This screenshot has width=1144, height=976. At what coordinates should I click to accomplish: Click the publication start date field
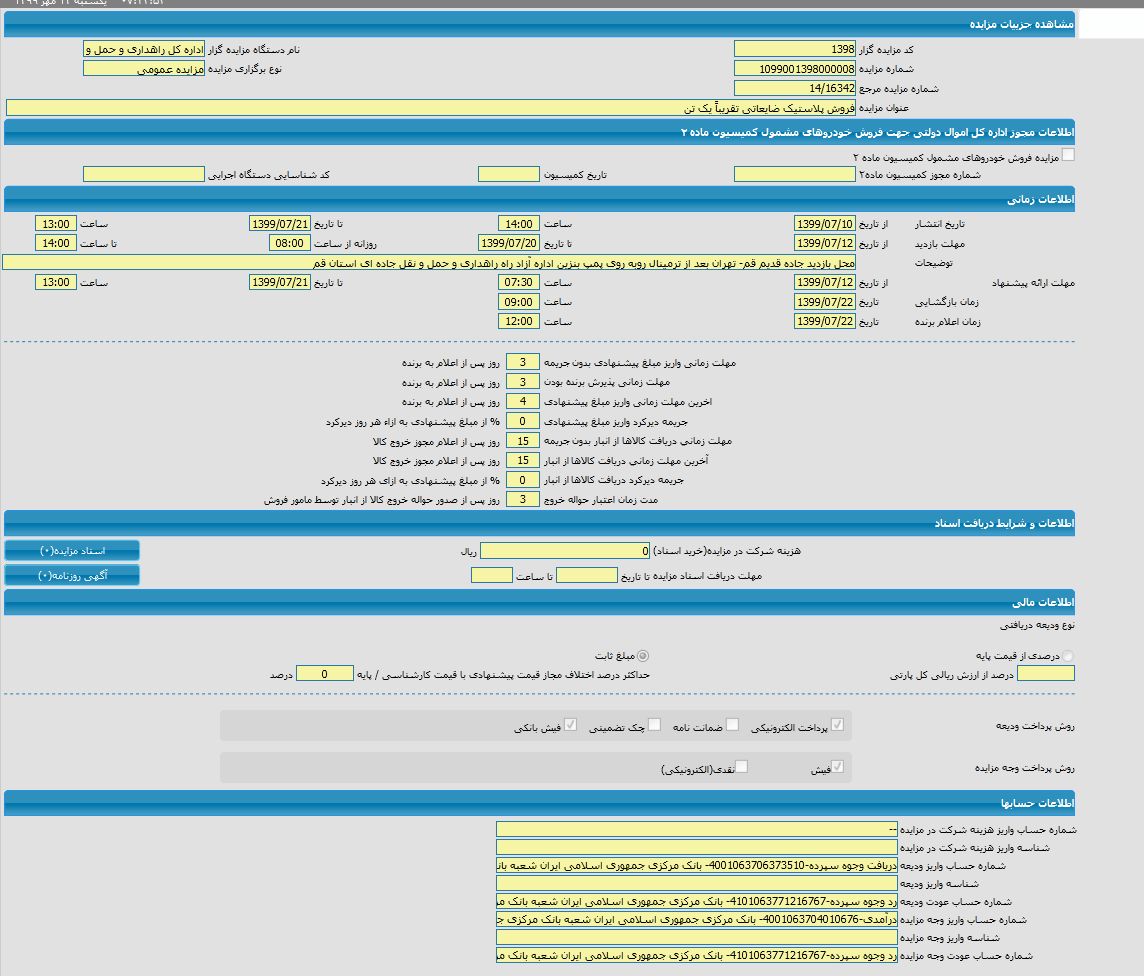[824, 224]
